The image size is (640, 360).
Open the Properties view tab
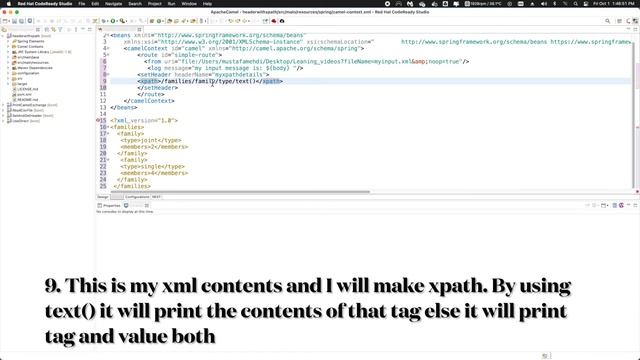[x=109, y=206]
